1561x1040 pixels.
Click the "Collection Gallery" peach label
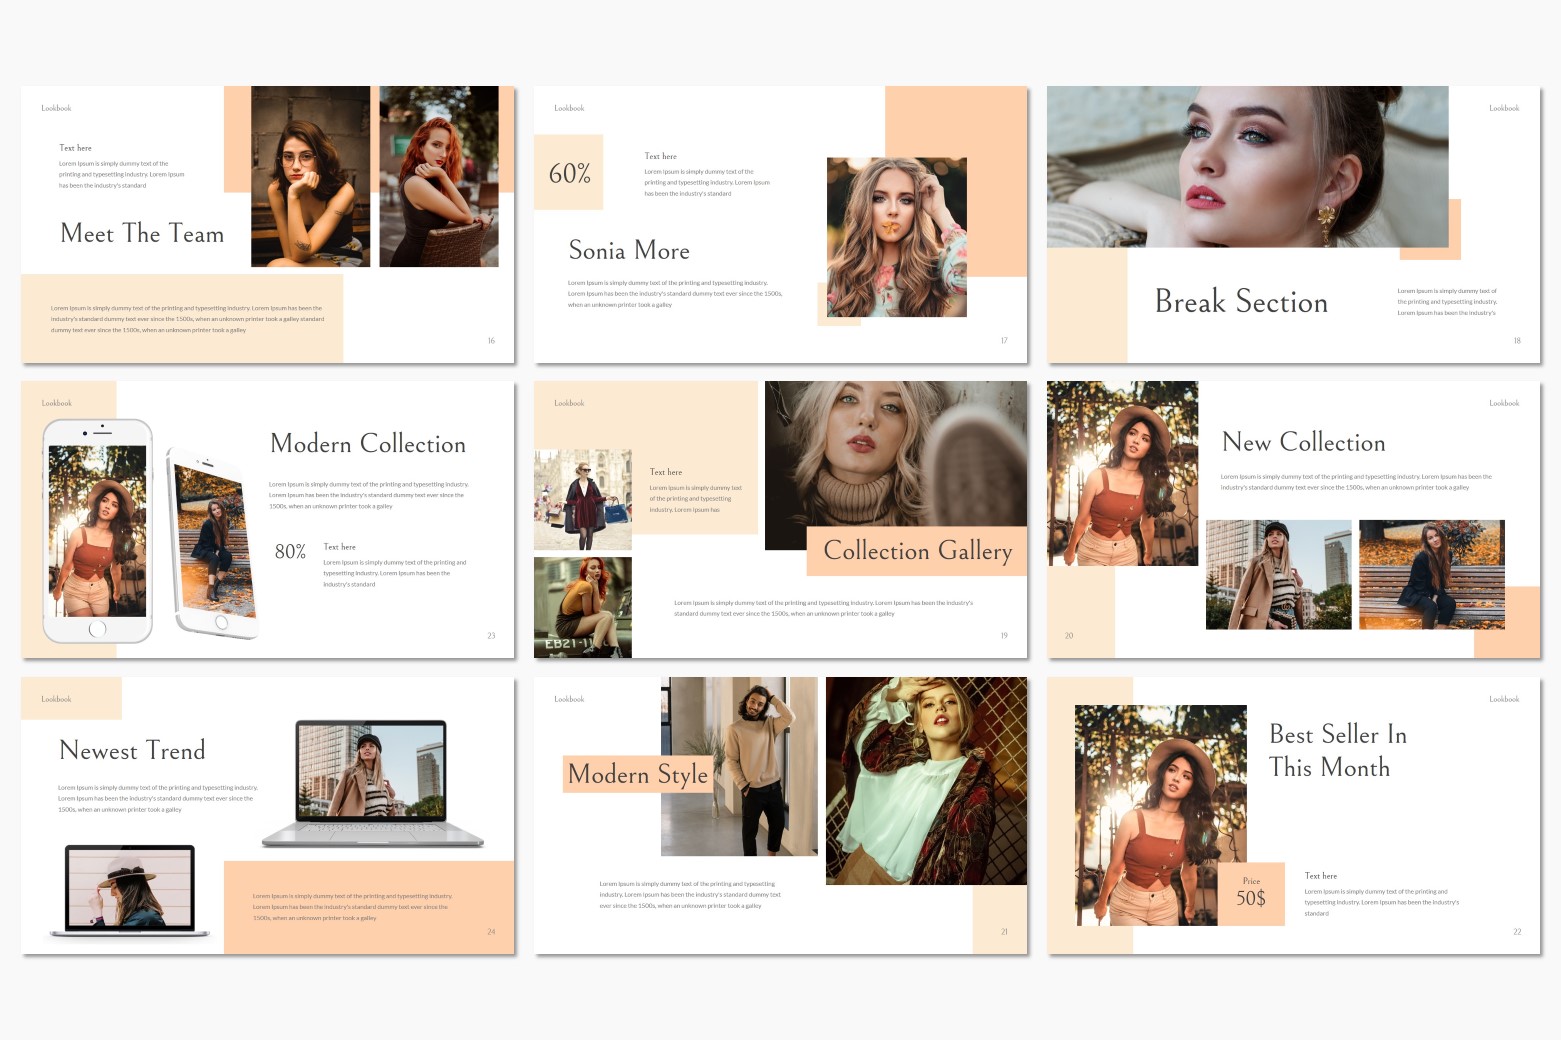click(x=917, y=551)
